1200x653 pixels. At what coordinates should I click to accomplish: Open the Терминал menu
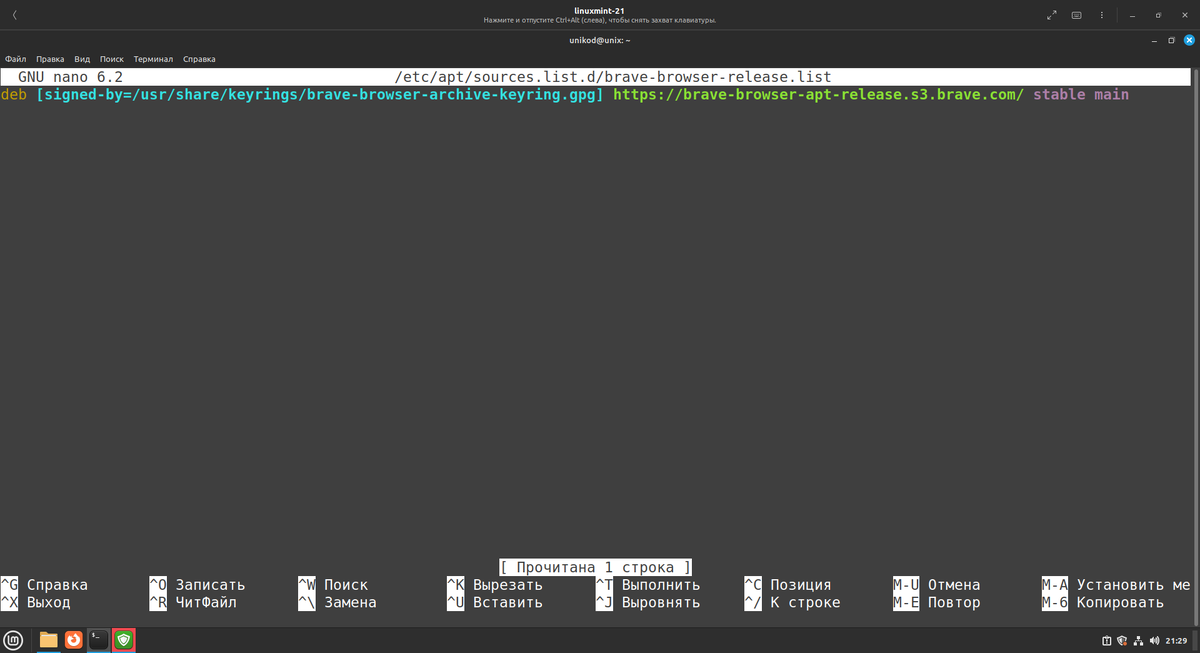click(x=153, y=59)
